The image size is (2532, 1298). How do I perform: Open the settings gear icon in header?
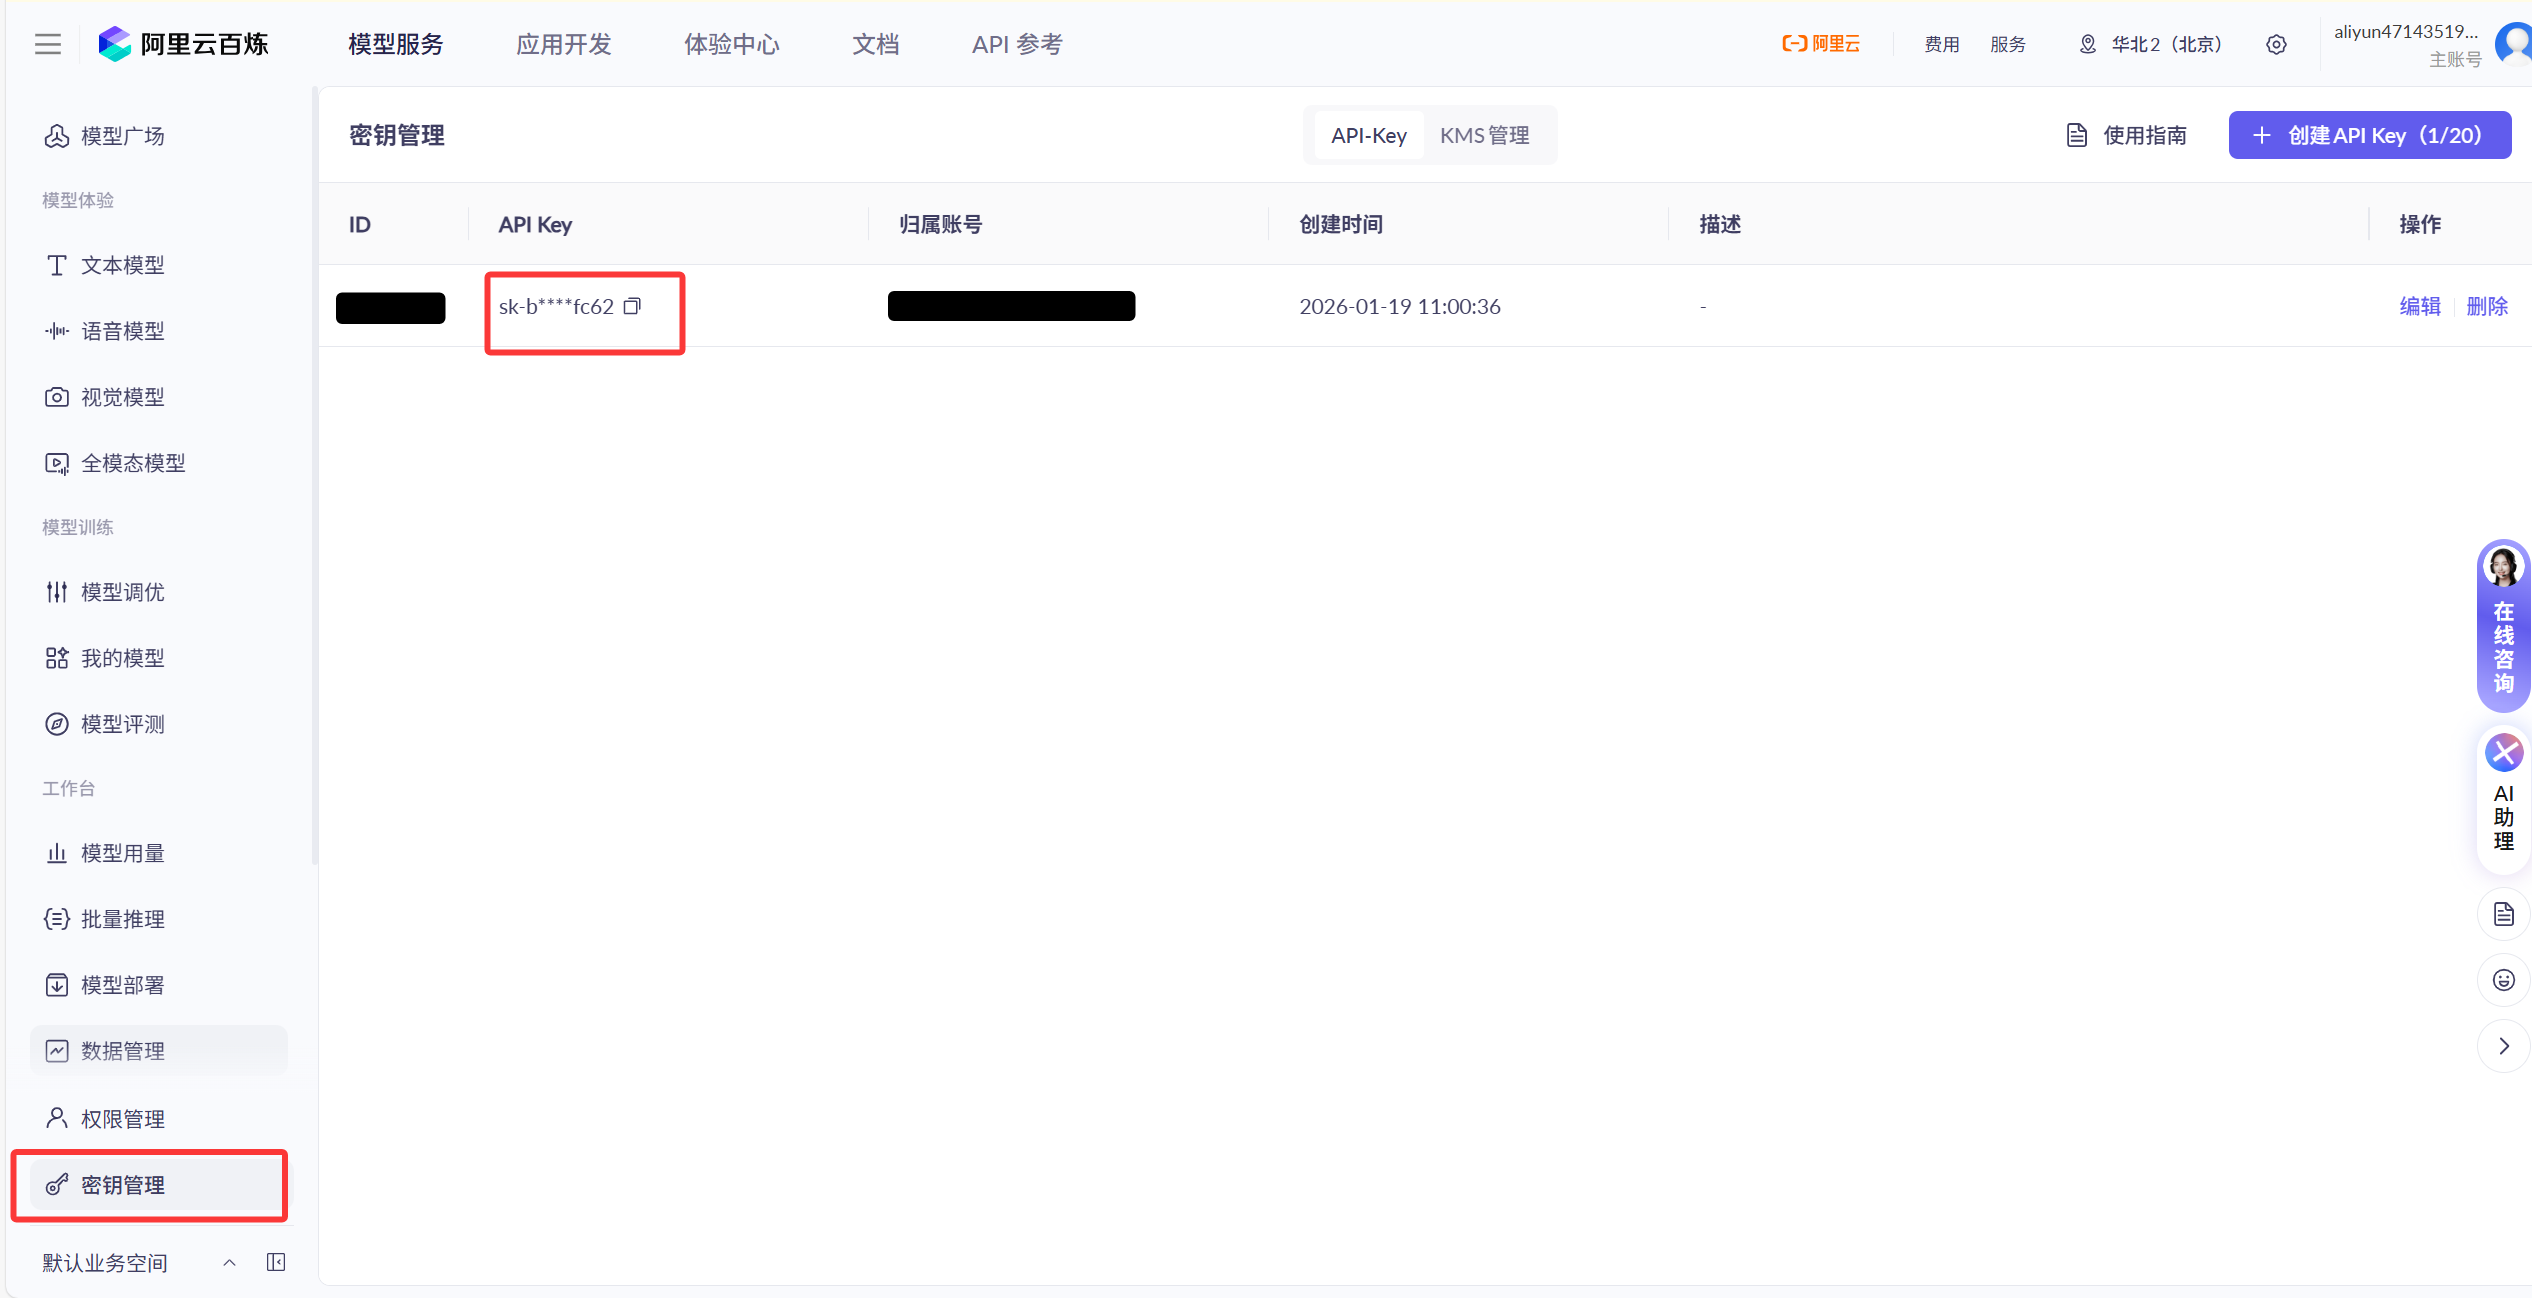(x=2276, y=44)
